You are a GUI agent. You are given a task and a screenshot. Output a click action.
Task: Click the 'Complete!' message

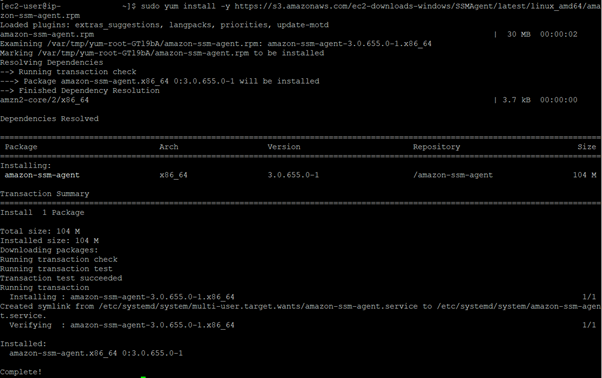click(x=21, y=372)
